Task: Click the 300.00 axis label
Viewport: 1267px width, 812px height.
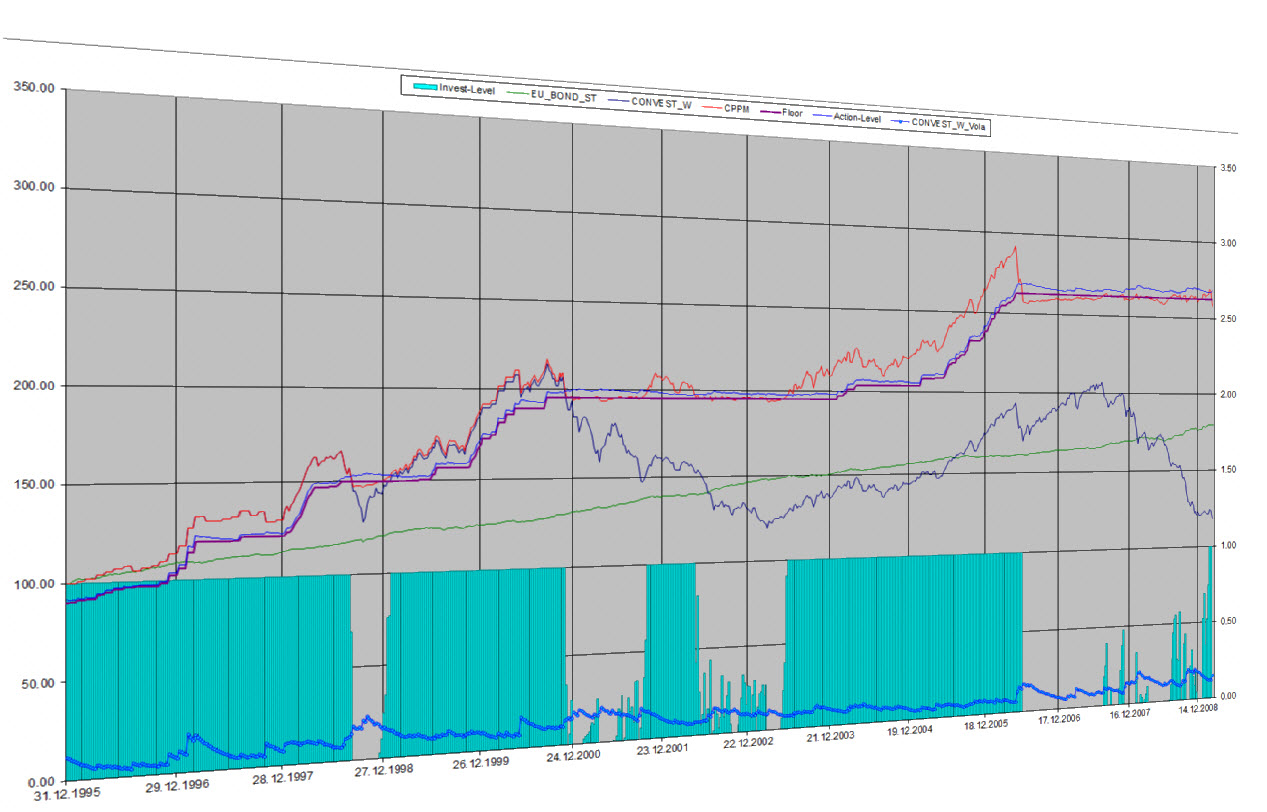Action: coord(36,188)
